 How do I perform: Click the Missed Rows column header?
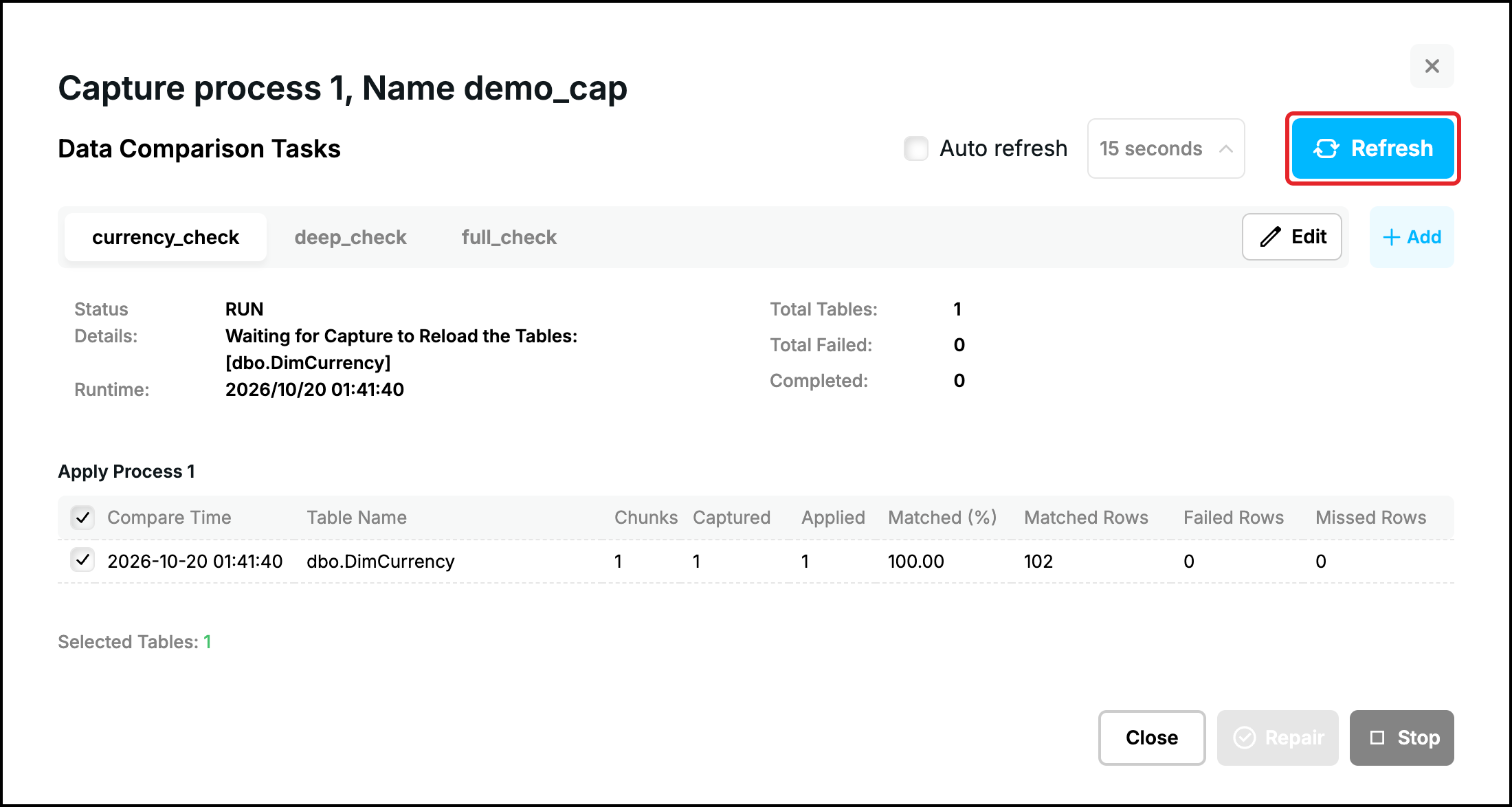[x=1371, y=518]
